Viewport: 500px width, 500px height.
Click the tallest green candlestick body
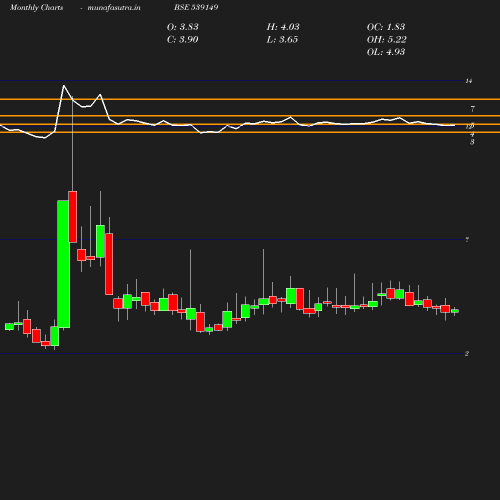(x=64, y=264)
